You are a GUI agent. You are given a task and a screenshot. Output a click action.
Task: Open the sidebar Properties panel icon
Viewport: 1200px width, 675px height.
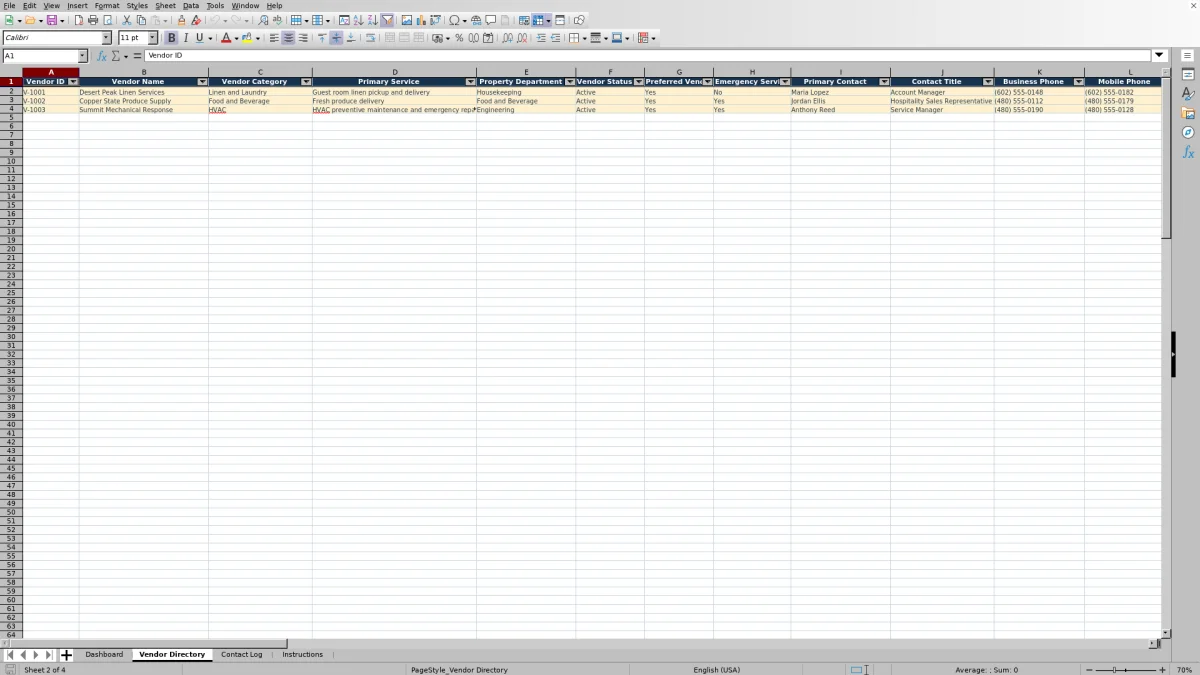pyautogui.click(x=1188, y=74)
